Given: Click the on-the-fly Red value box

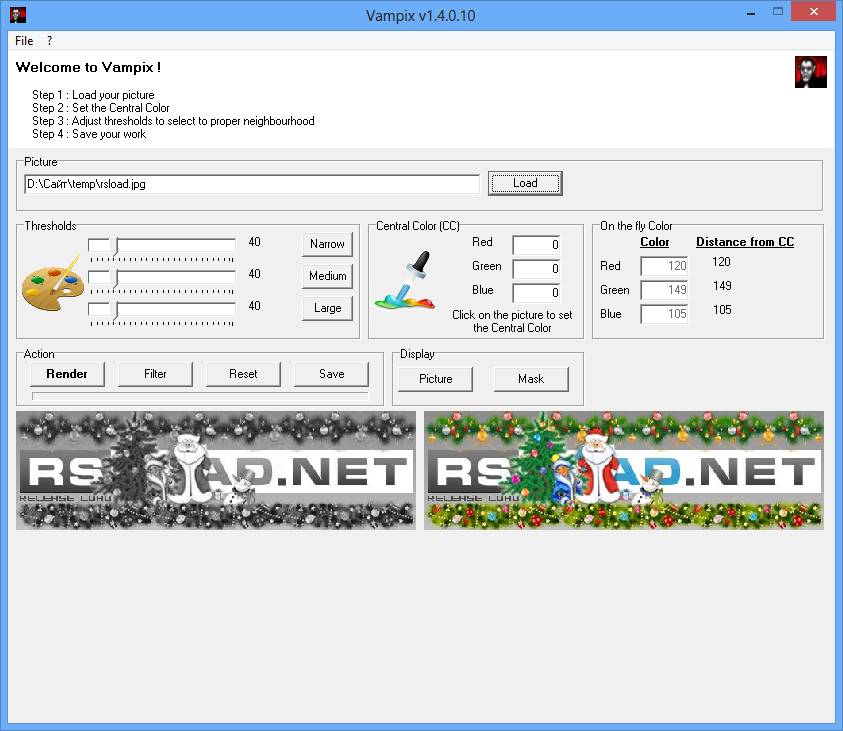Looking at the screenshot, I should coord(664,266).
